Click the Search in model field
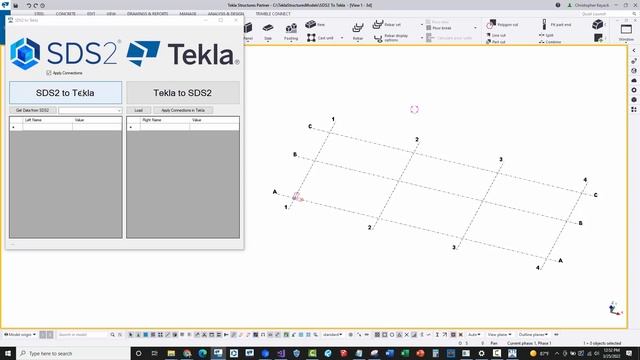 [82, 334]
